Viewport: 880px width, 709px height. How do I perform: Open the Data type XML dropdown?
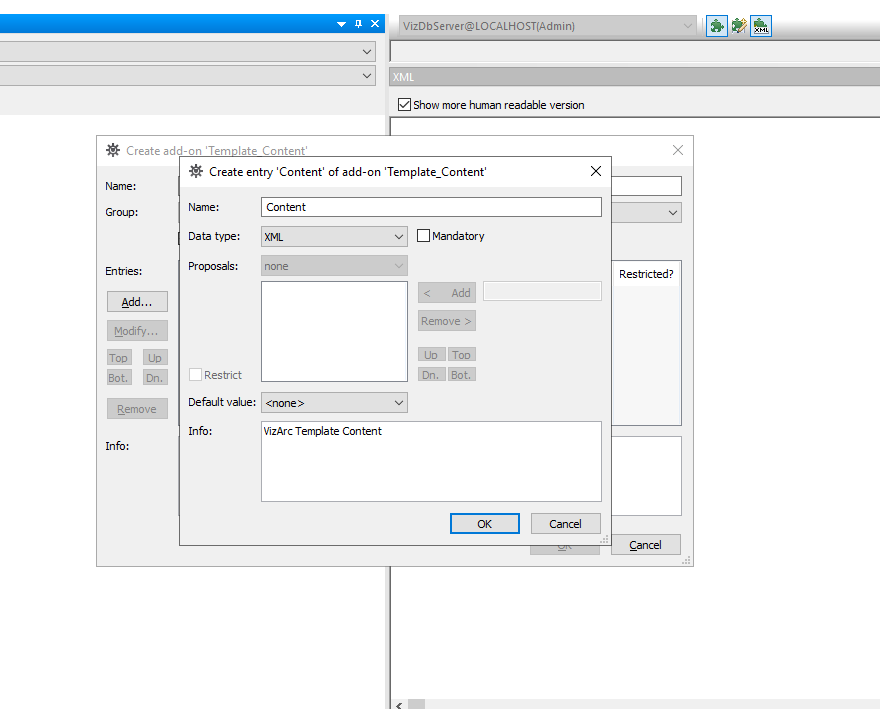click(334, 237)
